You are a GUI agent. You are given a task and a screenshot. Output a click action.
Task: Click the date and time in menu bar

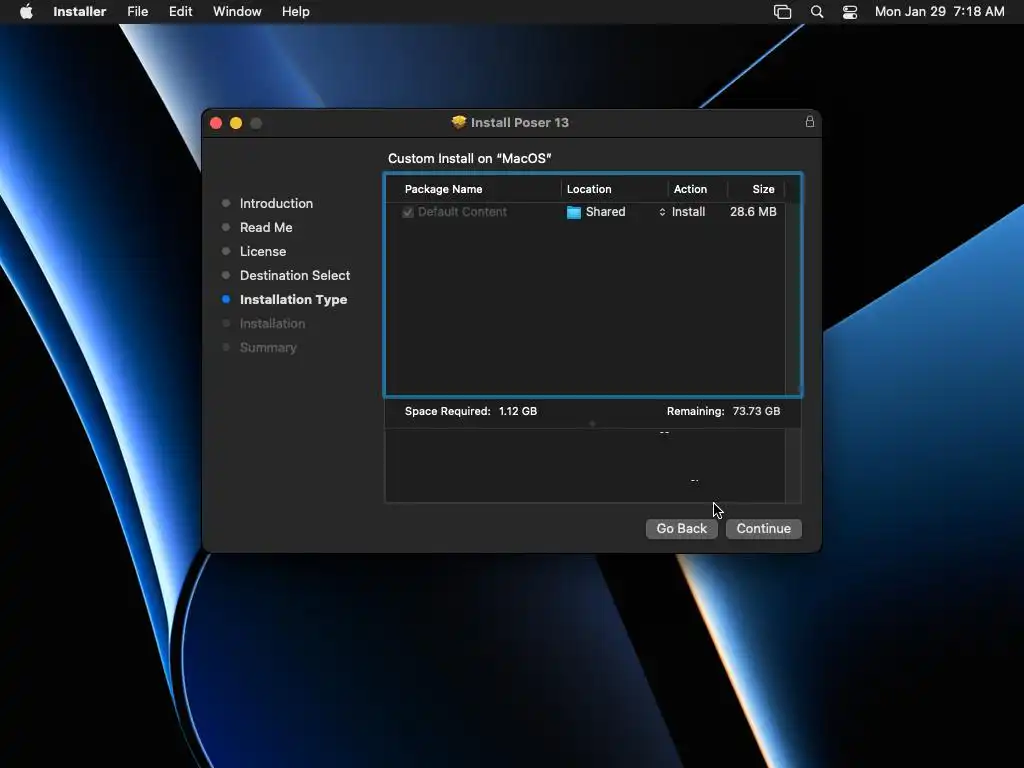(x=939, y=12)
